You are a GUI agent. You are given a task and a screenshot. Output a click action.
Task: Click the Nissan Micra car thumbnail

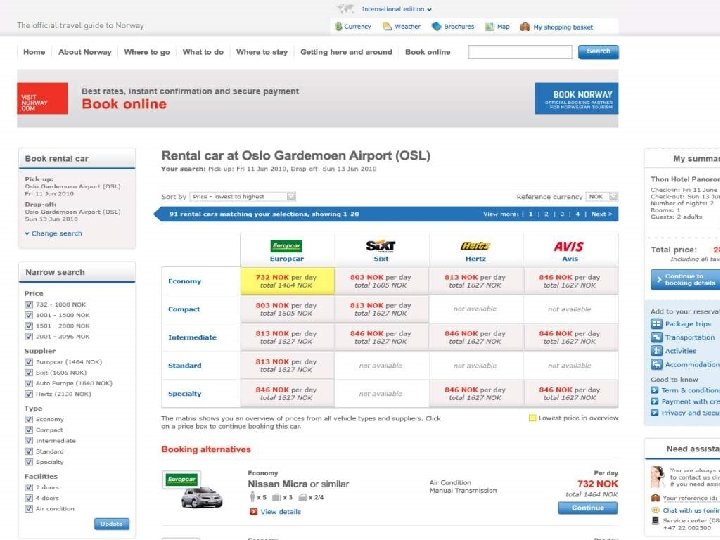pyautogui.click(x=202, y=498)
